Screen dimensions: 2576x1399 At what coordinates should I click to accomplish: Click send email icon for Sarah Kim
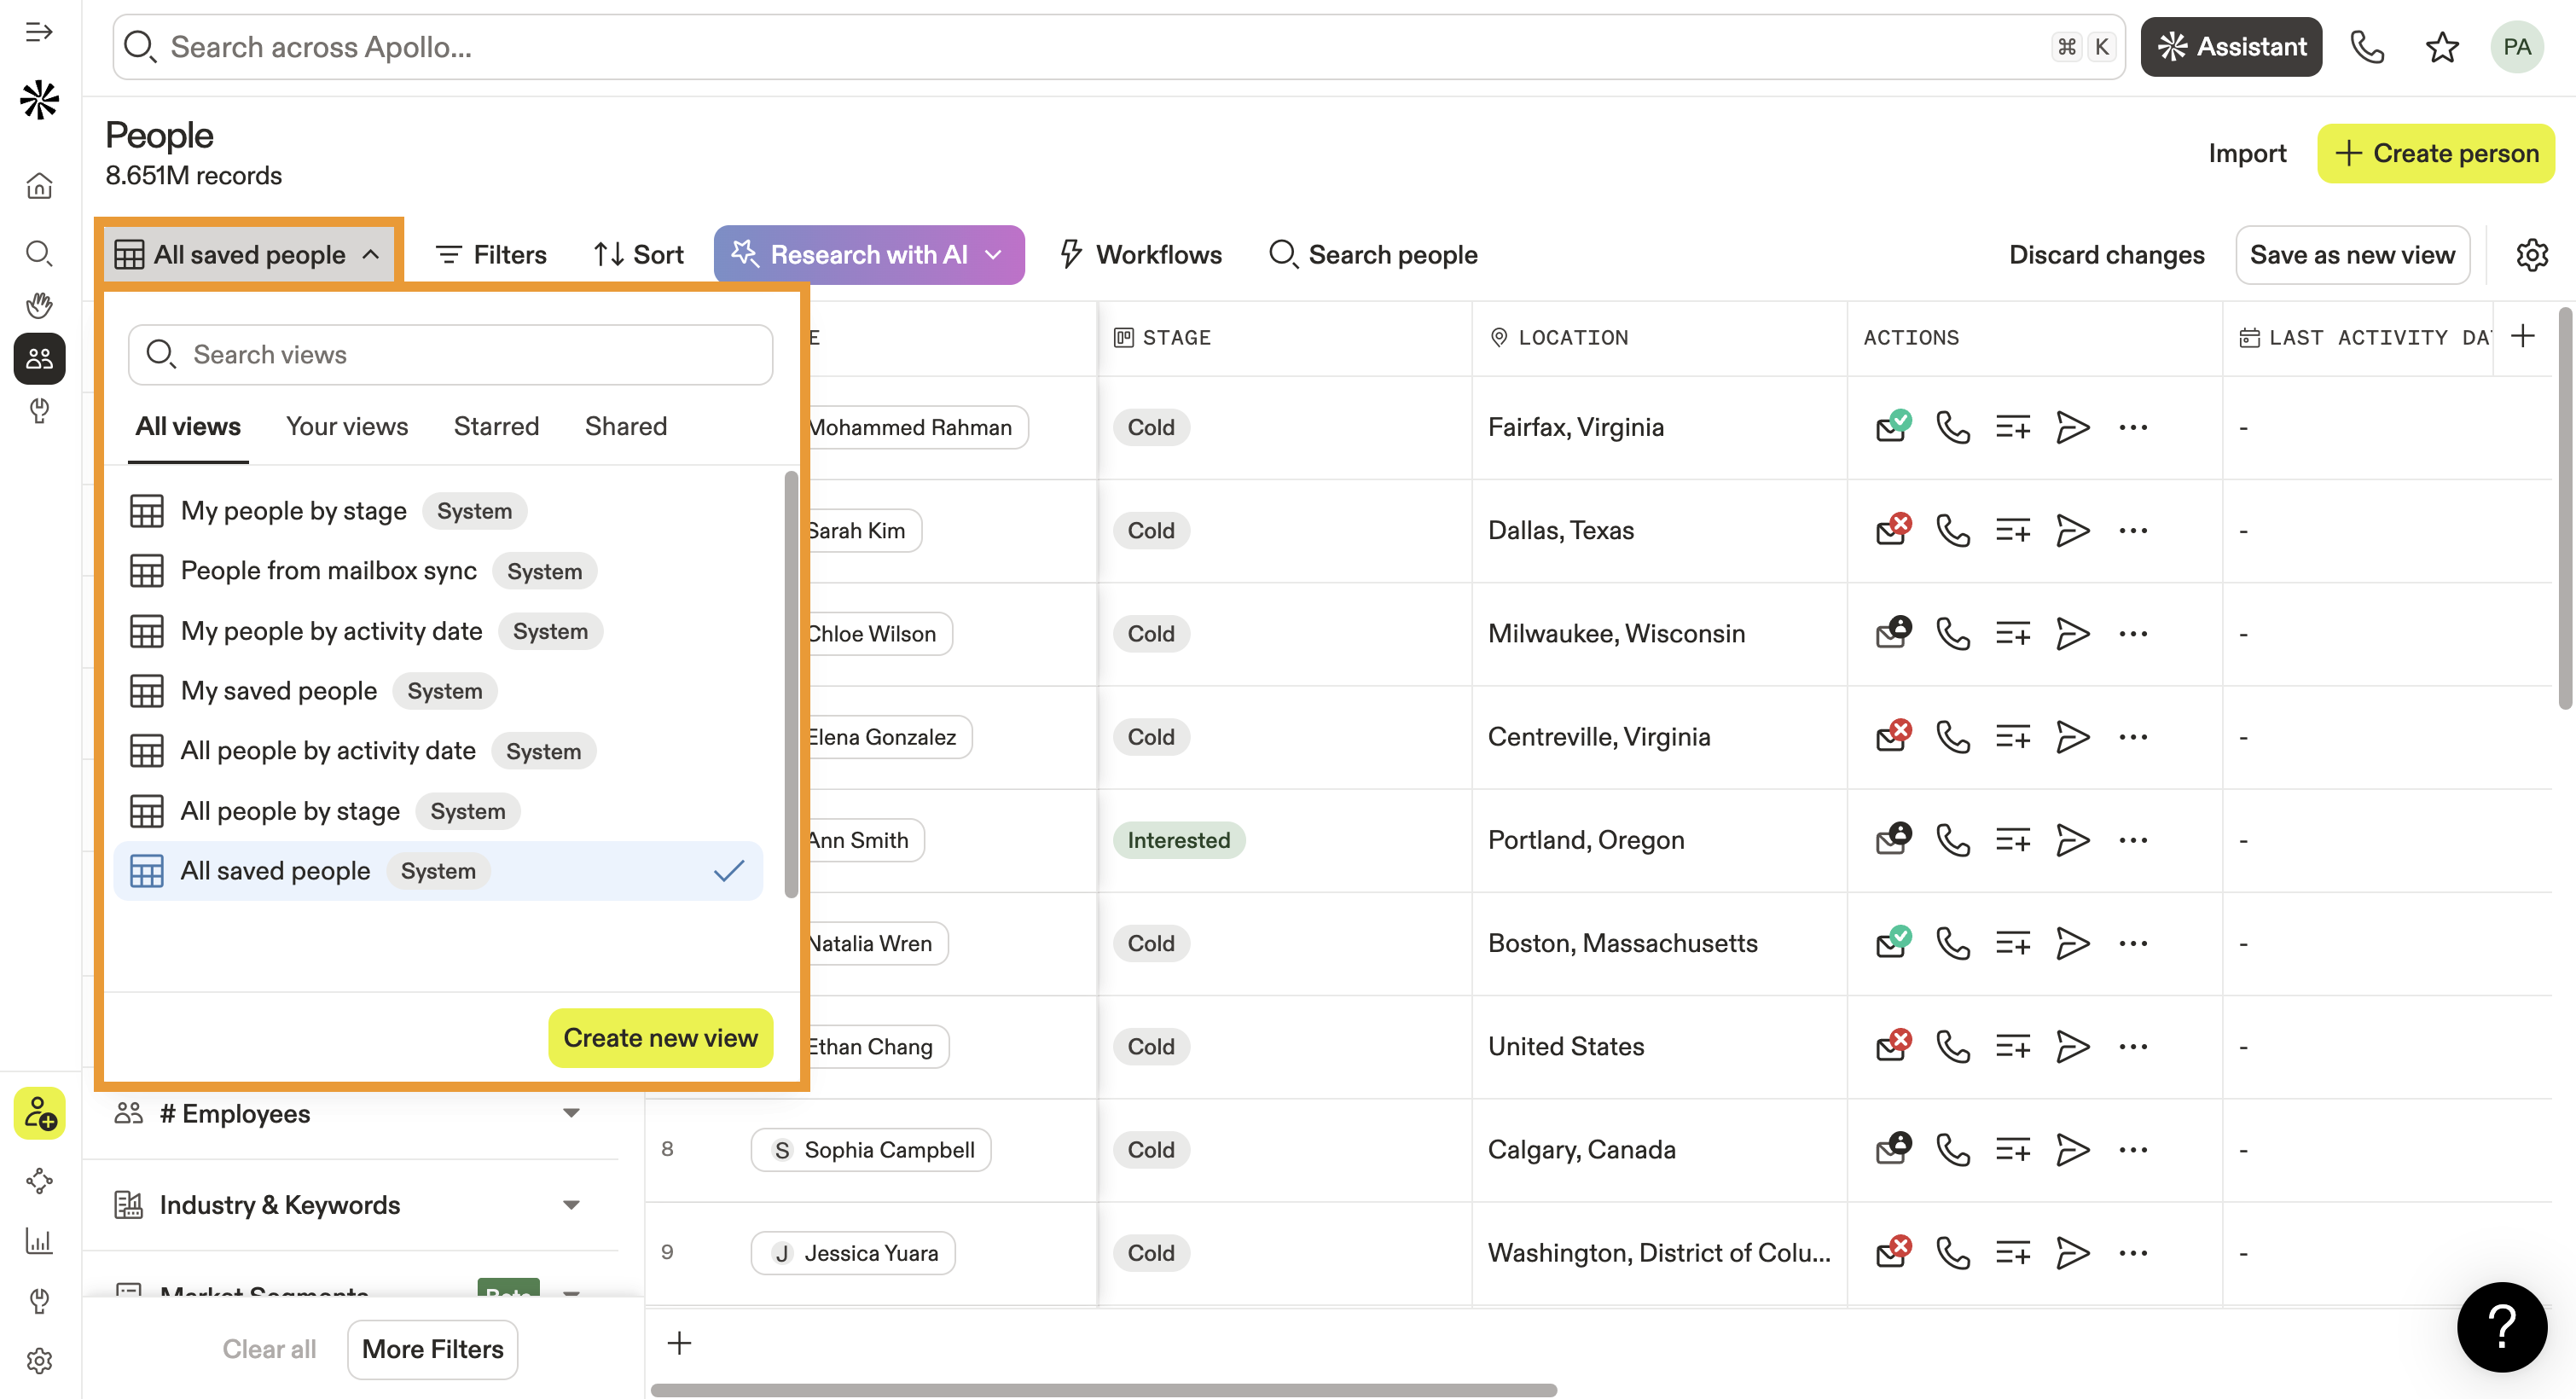click(2072, 530)
